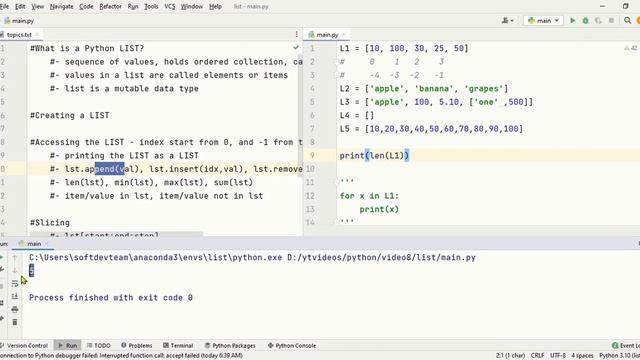The width and height of the screenshot is (640, 360).
Task: Click the L4 = [] line in main.py
Action: pos(357,116)
